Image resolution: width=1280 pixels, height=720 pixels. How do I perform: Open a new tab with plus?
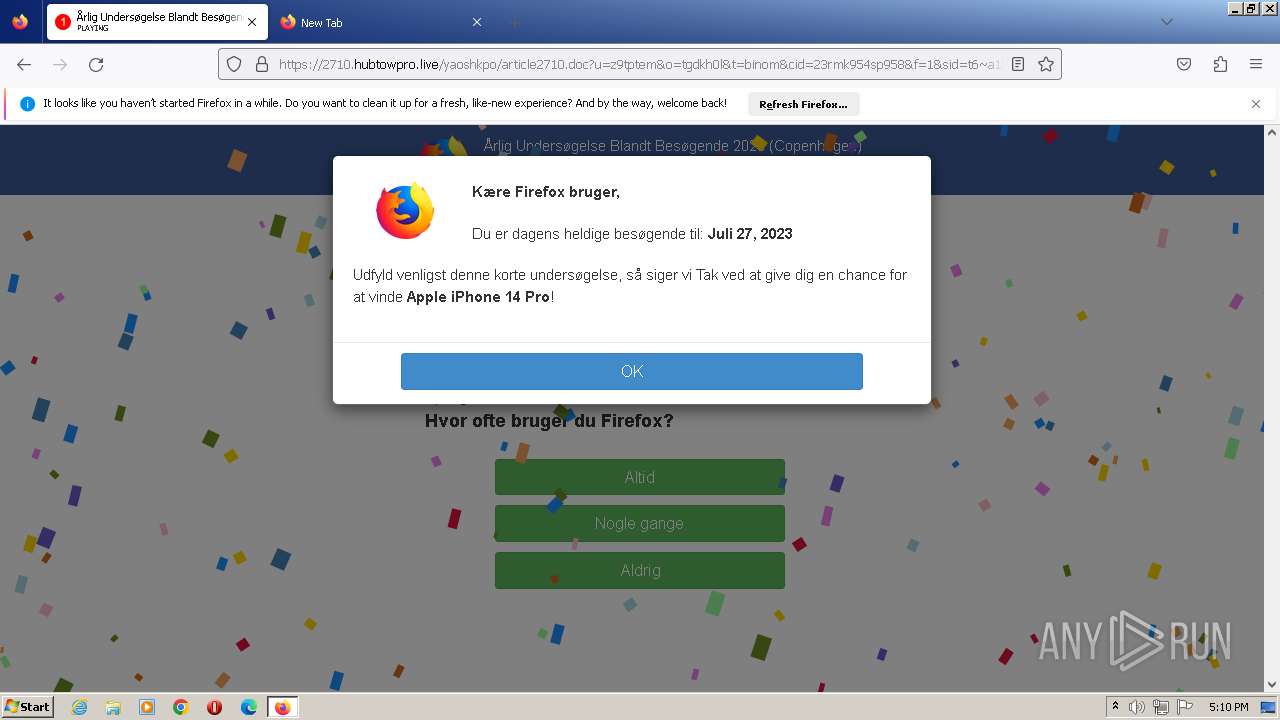click(x=514, y=22)
